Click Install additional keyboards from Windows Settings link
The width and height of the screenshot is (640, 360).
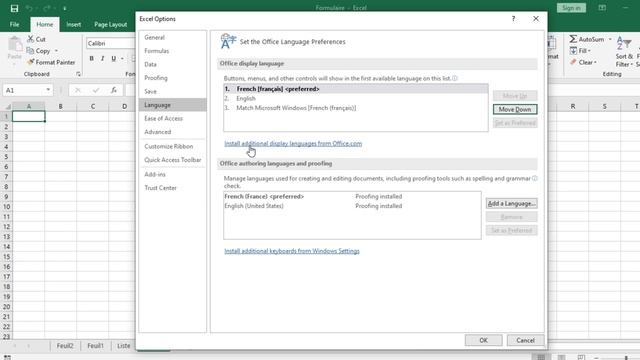pos(292,251)
